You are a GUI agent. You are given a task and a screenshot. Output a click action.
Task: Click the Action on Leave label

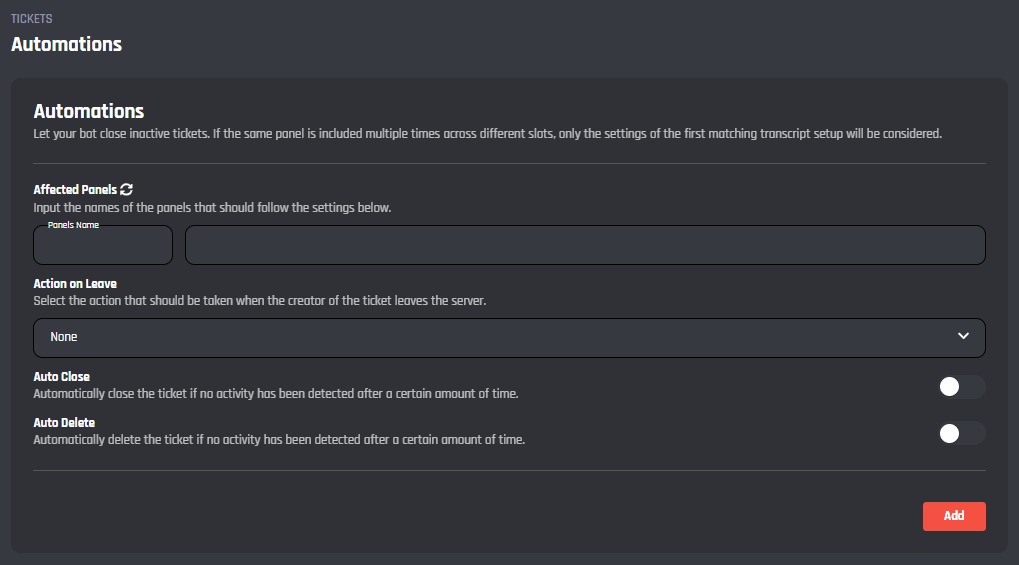[x=75, y=284]
